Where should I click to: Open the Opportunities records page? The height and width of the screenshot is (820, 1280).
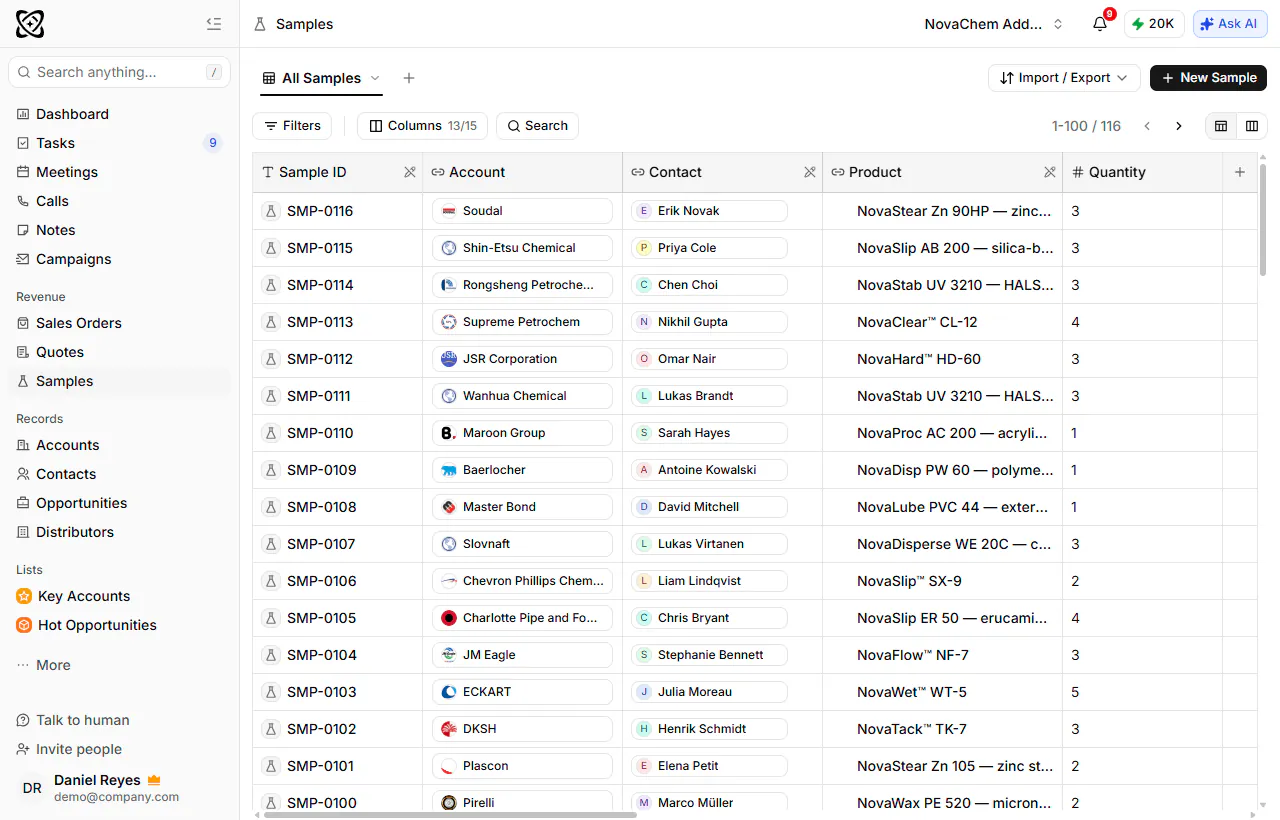[120, 503]
